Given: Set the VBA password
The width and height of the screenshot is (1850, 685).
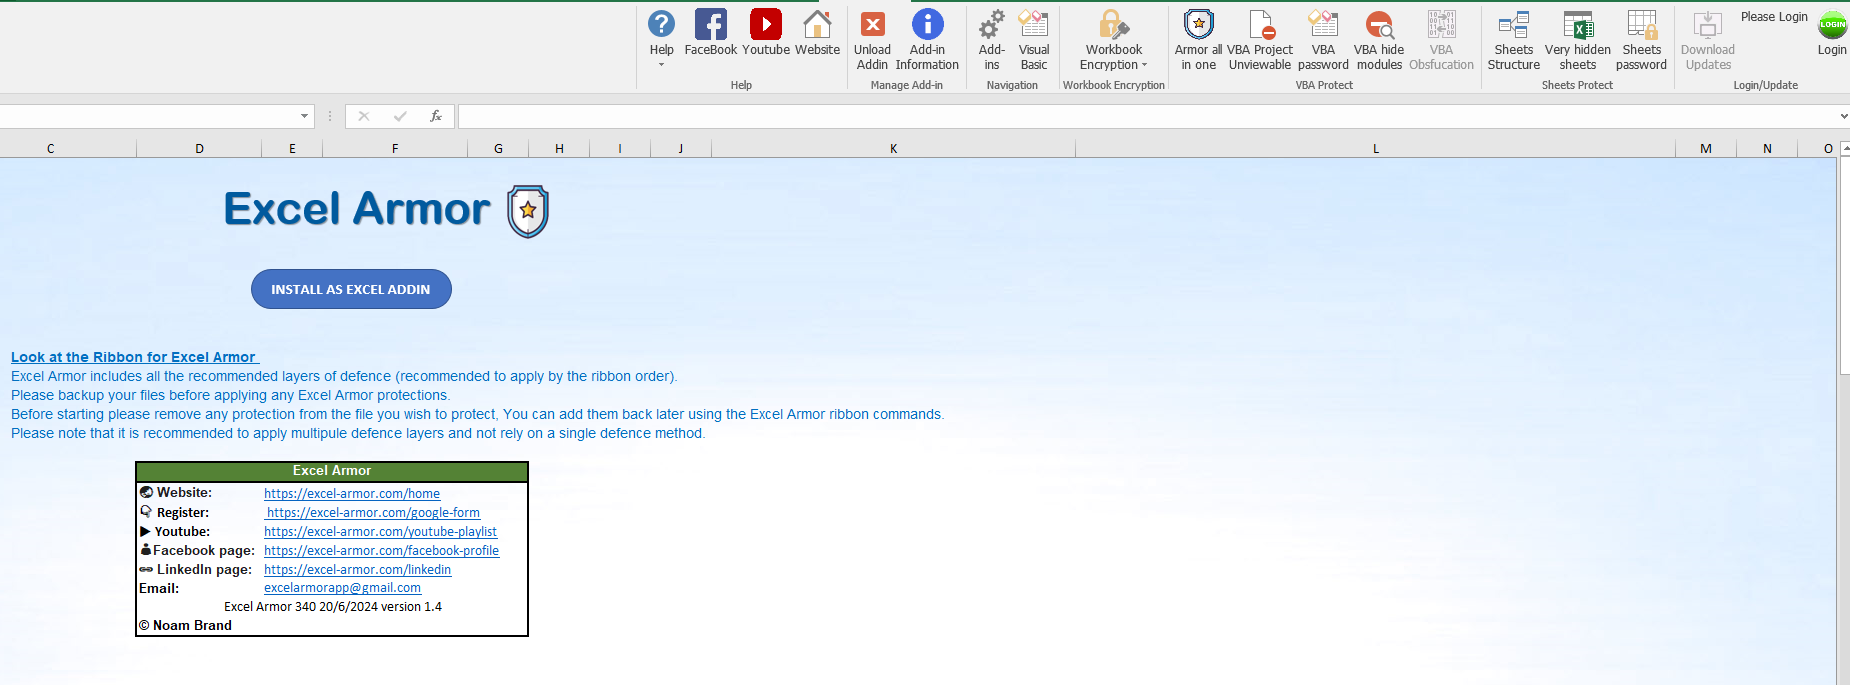Looking at the screenshot, I should [x=1323, y=40].
